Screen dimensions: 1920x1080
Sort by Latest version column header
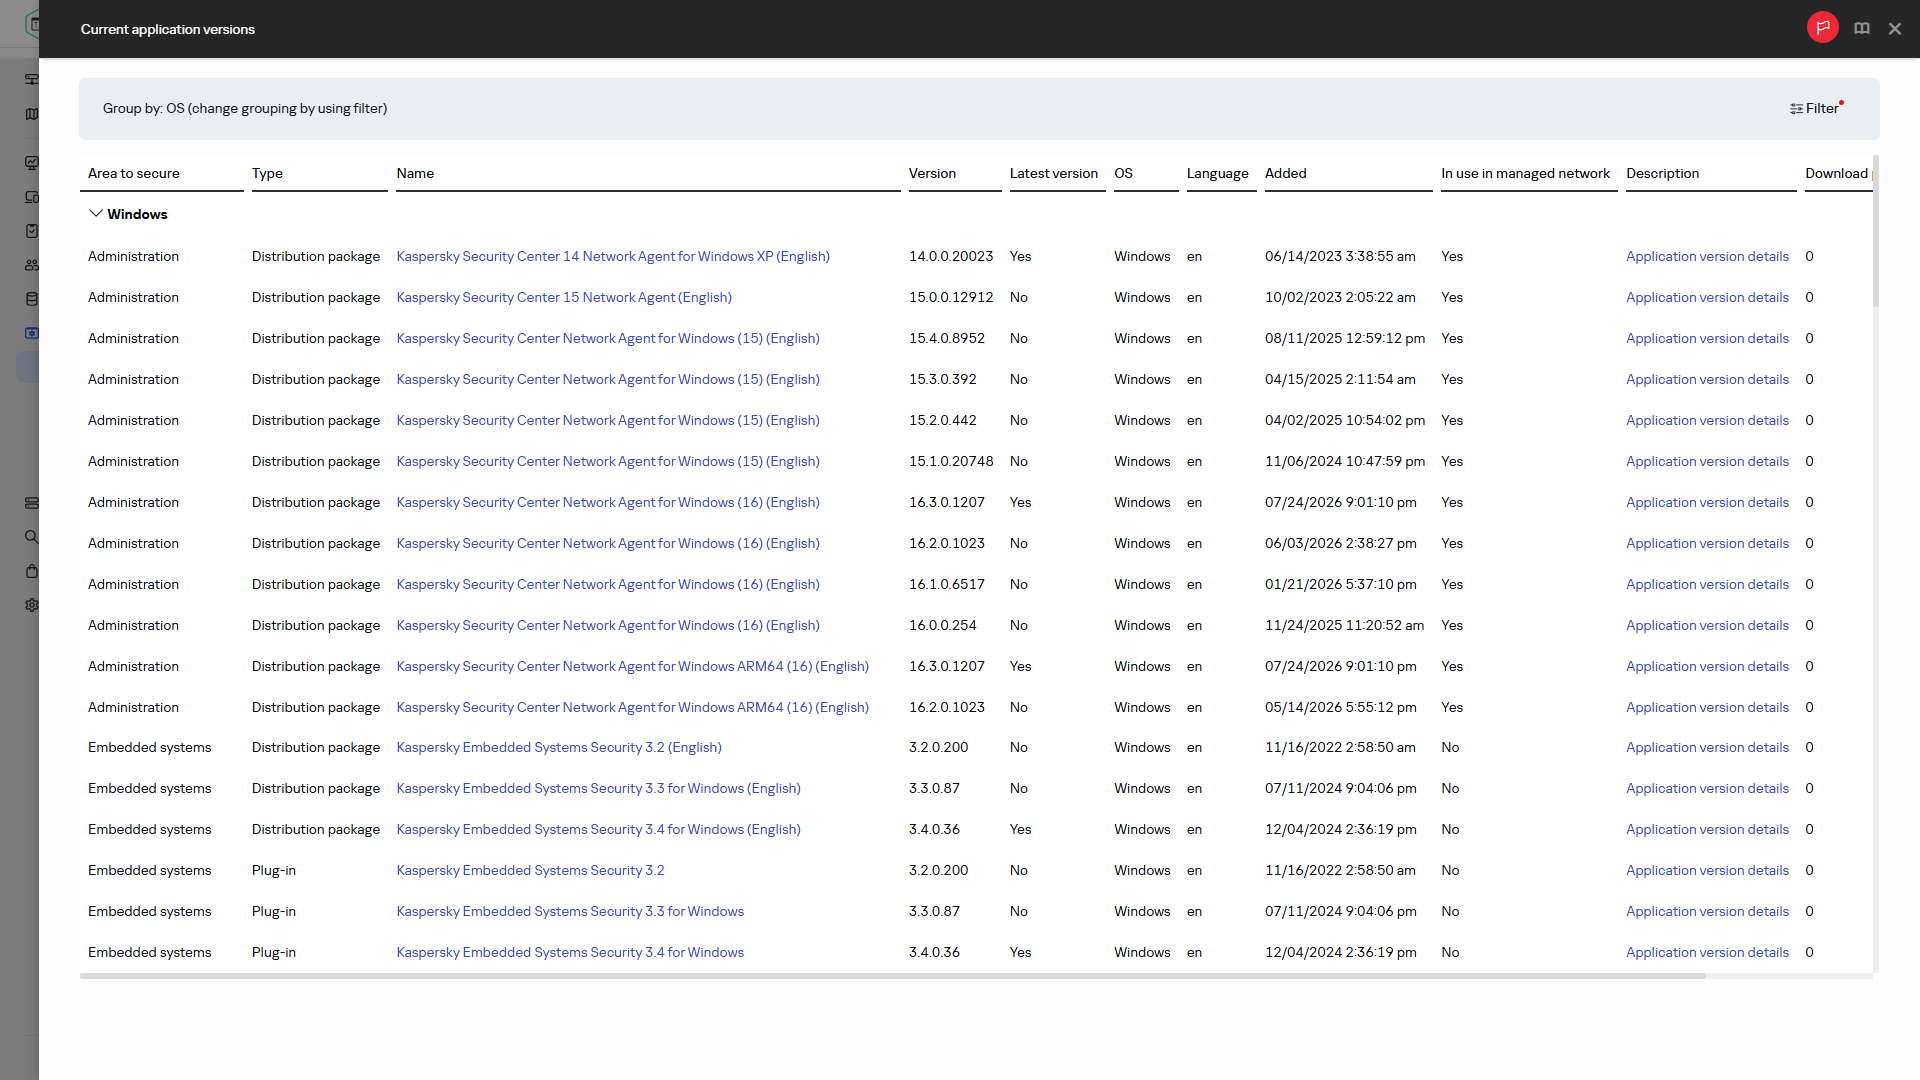pos(1054,173)
